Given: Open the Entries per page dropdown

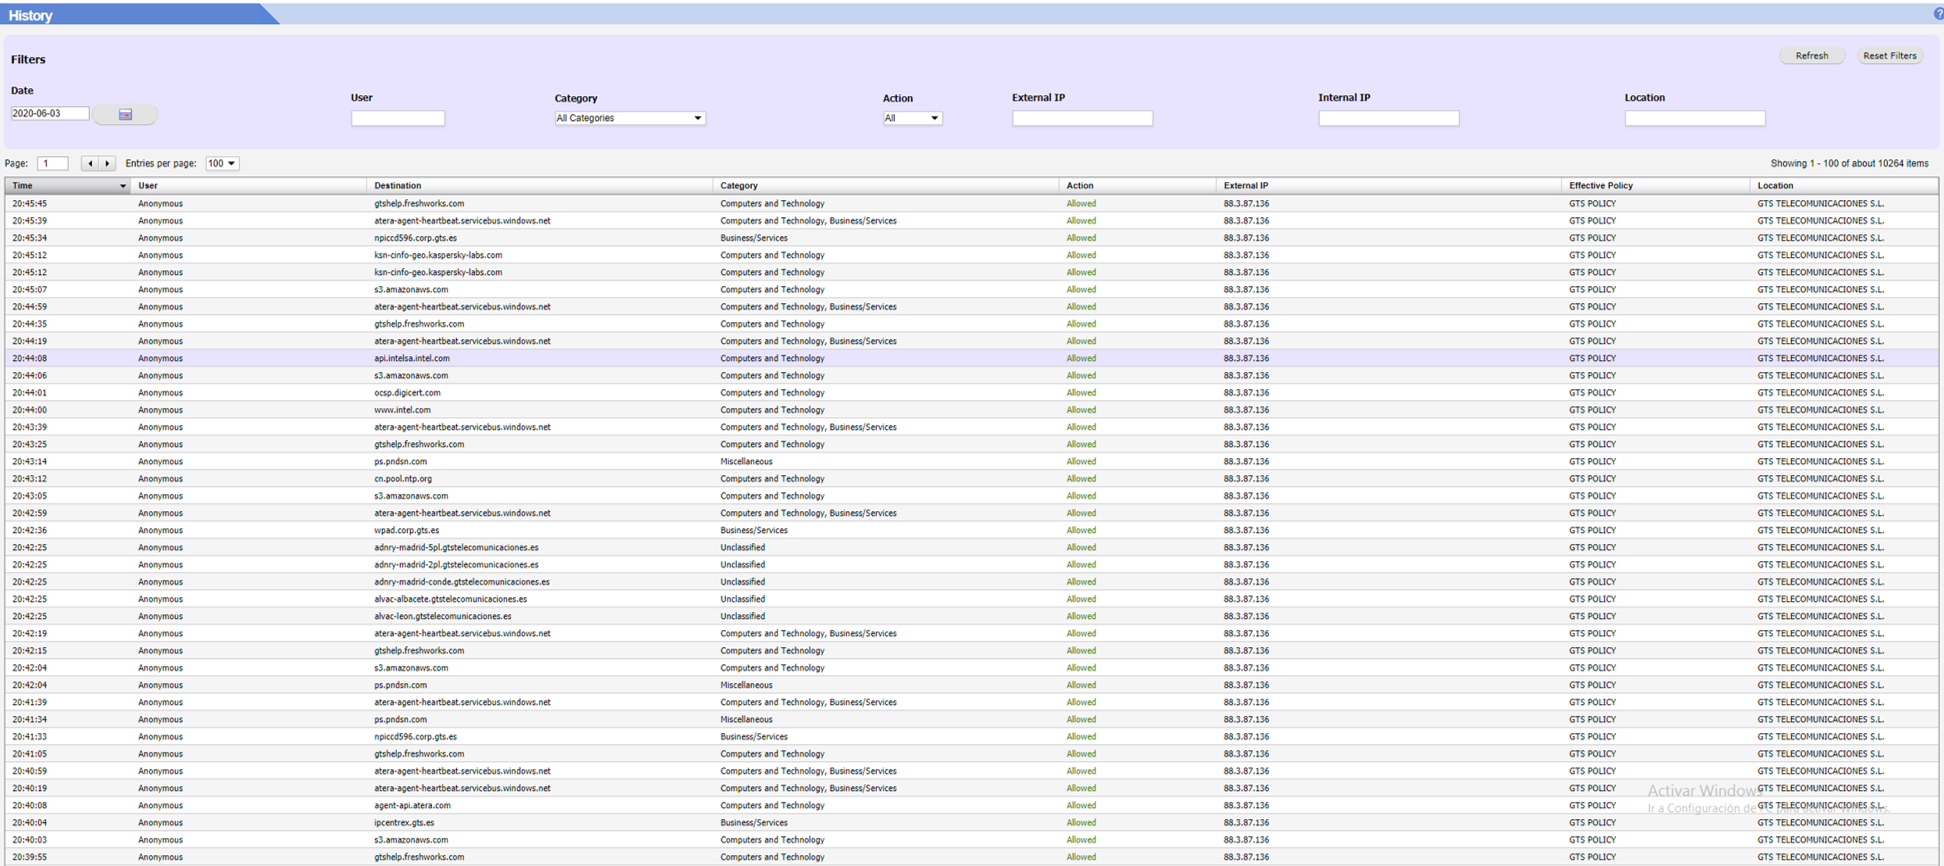Looking at the screenshot, I should 222,163.
